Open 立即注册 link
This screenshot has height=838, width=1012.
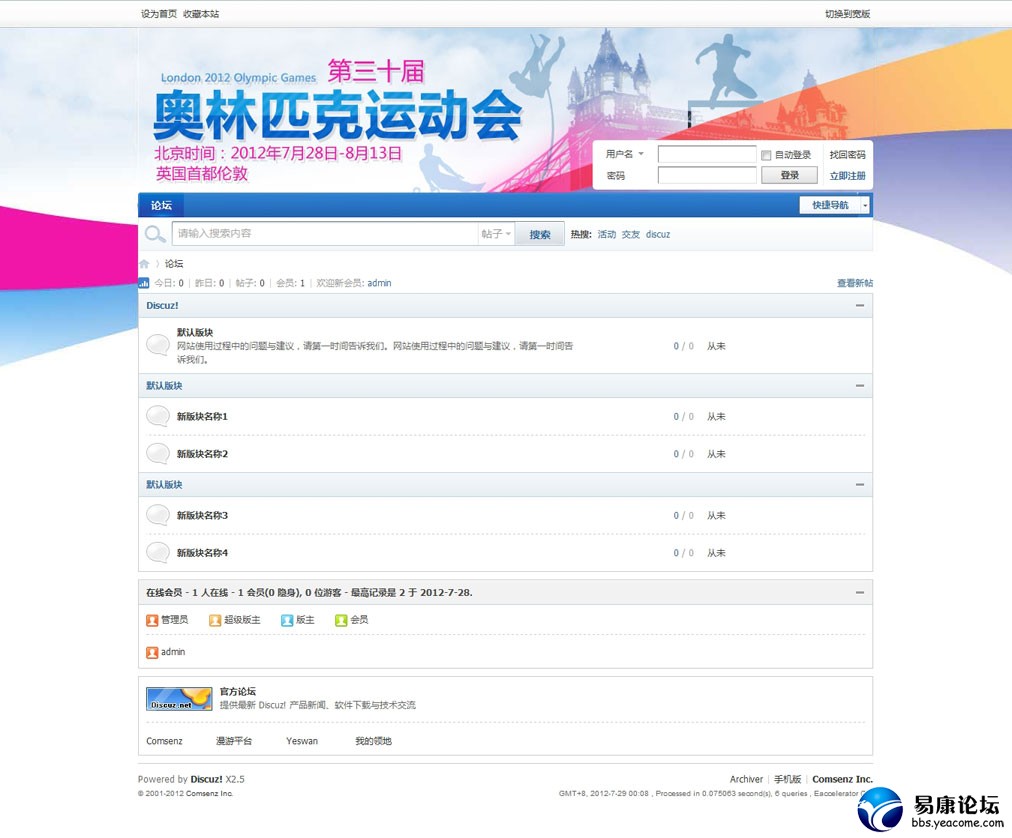847,176
